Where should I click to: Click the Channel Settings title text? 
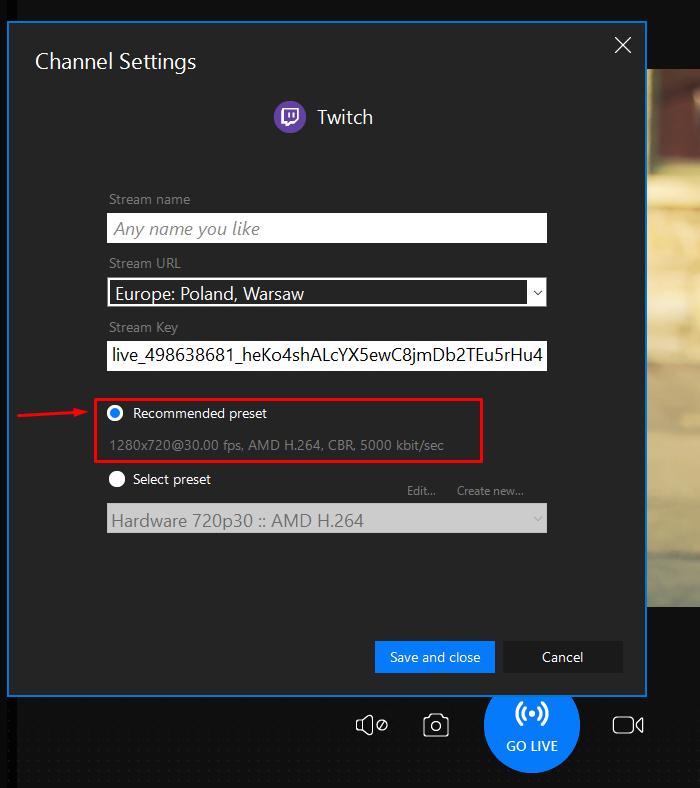coord(116,62)
